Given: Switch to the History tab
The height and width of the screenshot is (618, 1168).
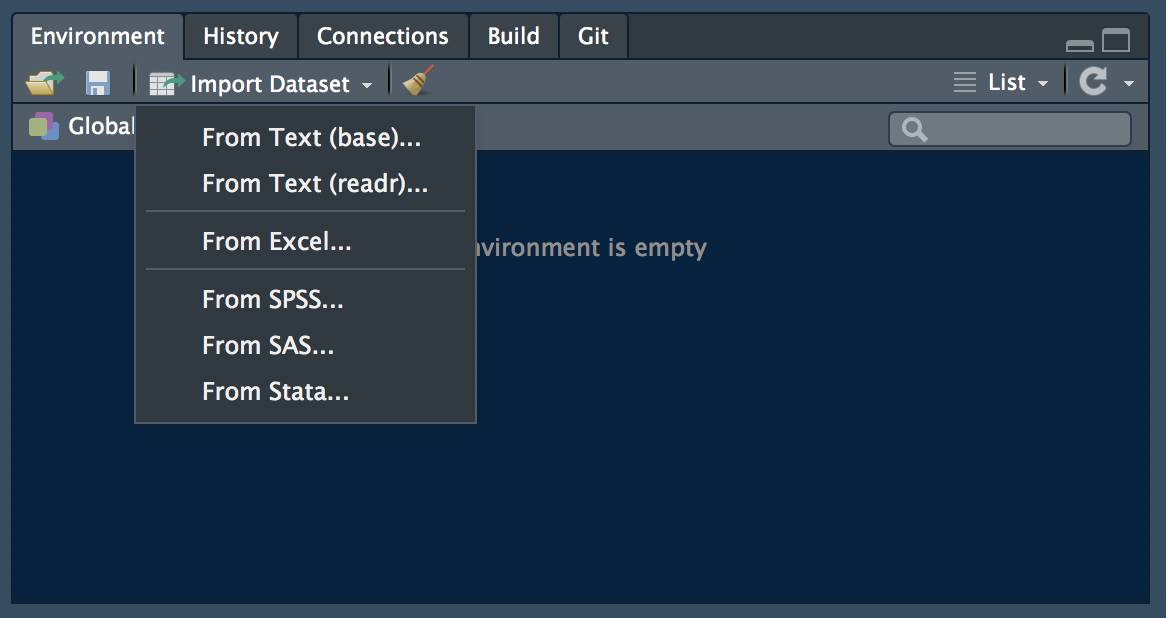Looking at the screenshot, I should (x=241, y=36).
